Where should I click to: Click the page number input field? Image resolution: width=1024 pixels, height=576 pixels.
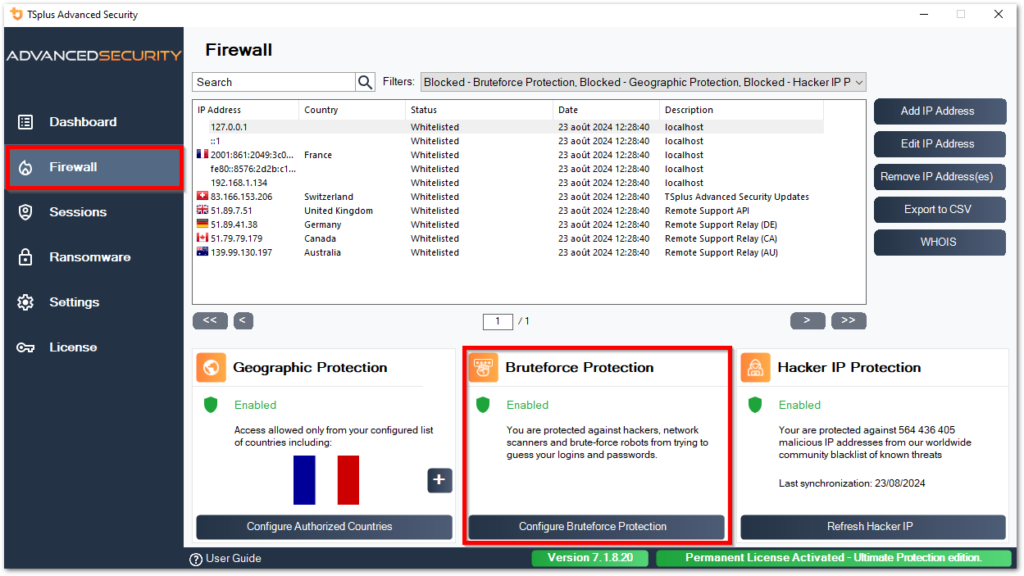click(x=497, y=321)
